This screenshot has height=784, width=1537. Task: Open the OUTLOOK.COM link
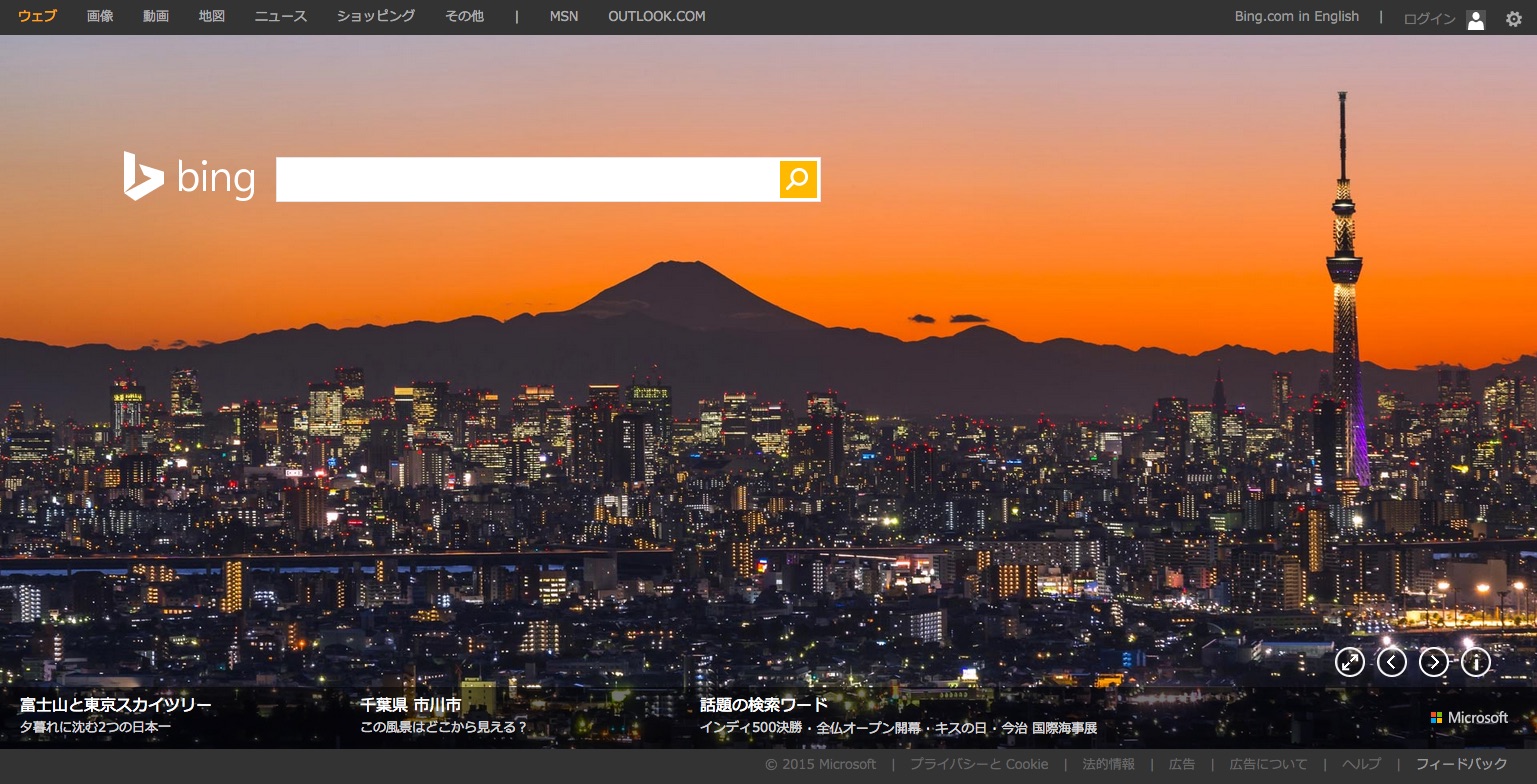click(656, 17)
